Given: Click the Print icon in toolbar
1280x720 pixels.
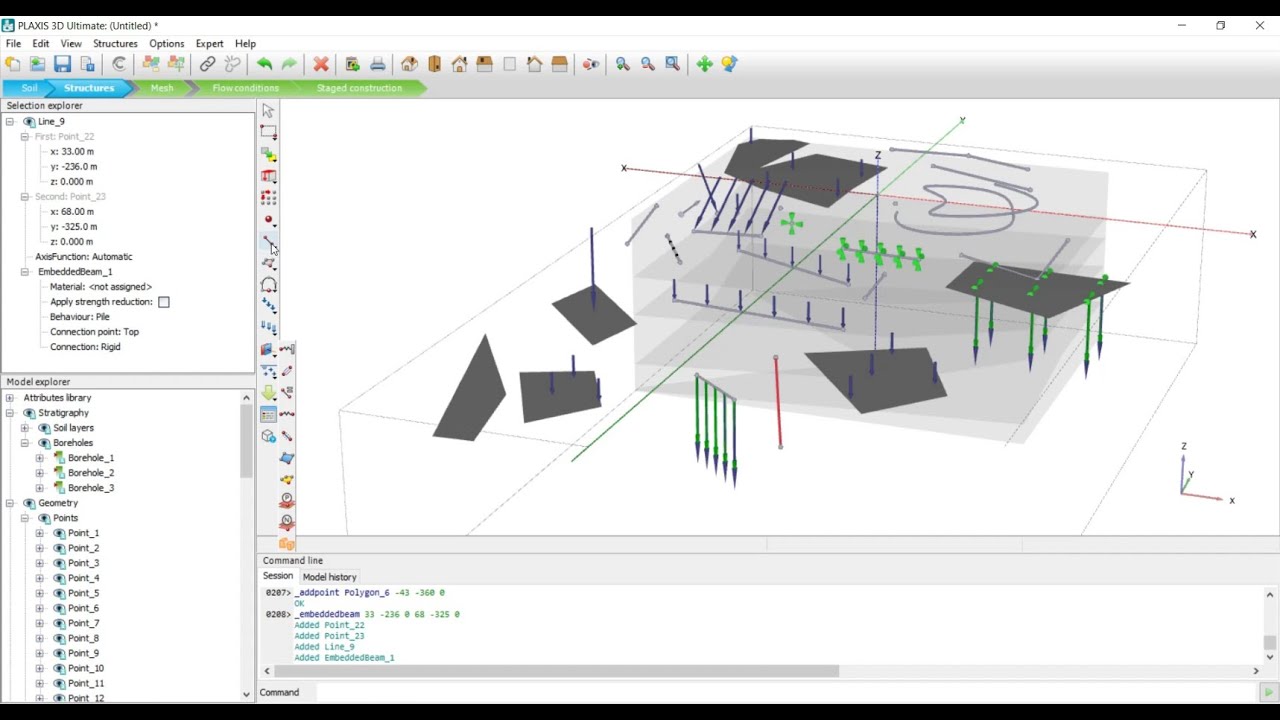Looking at the screenshot, I should tap(377, 64).
